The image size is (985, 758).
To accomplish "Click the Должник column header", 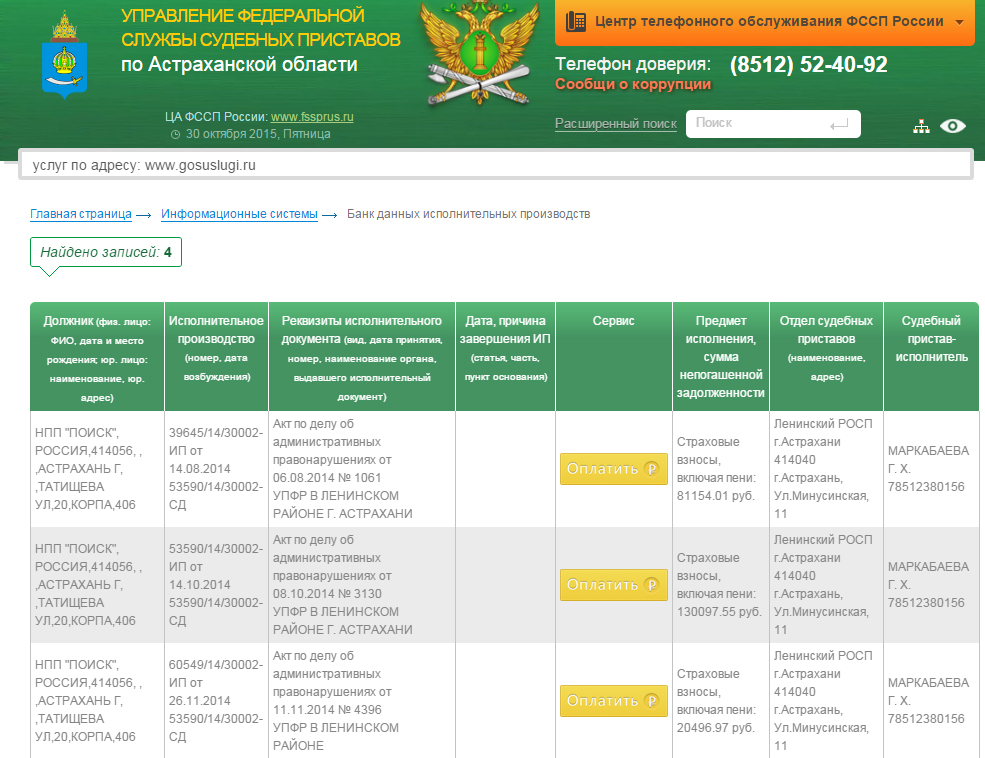I will click(97, 357).
